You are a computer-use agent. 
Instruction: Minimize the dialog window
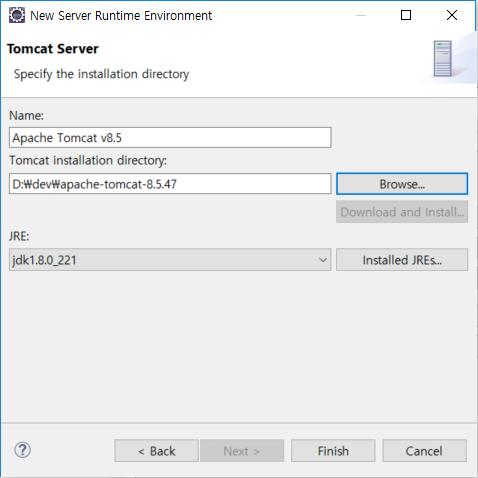click(x=361, y=15)
